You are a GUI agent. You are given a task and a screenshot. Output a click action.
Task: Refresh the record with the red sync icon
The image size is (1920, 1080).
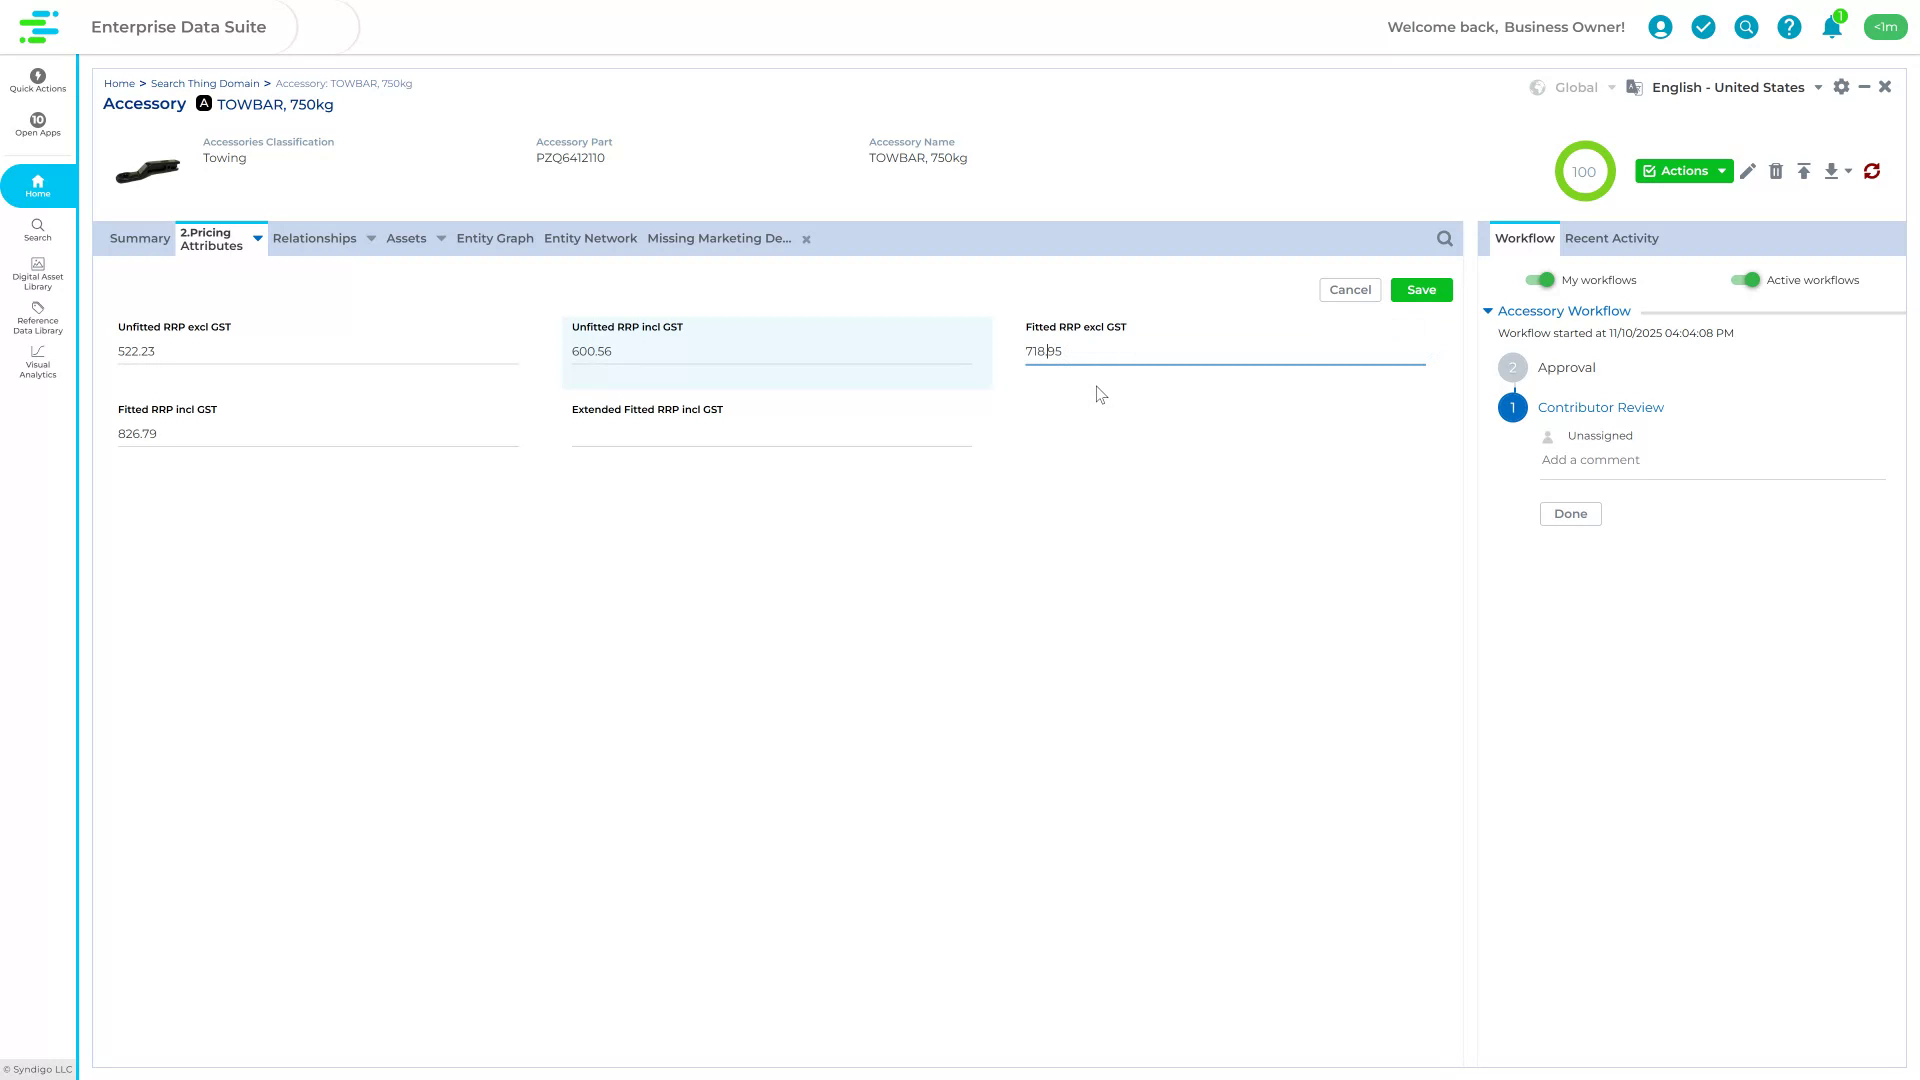(1872, 171)
